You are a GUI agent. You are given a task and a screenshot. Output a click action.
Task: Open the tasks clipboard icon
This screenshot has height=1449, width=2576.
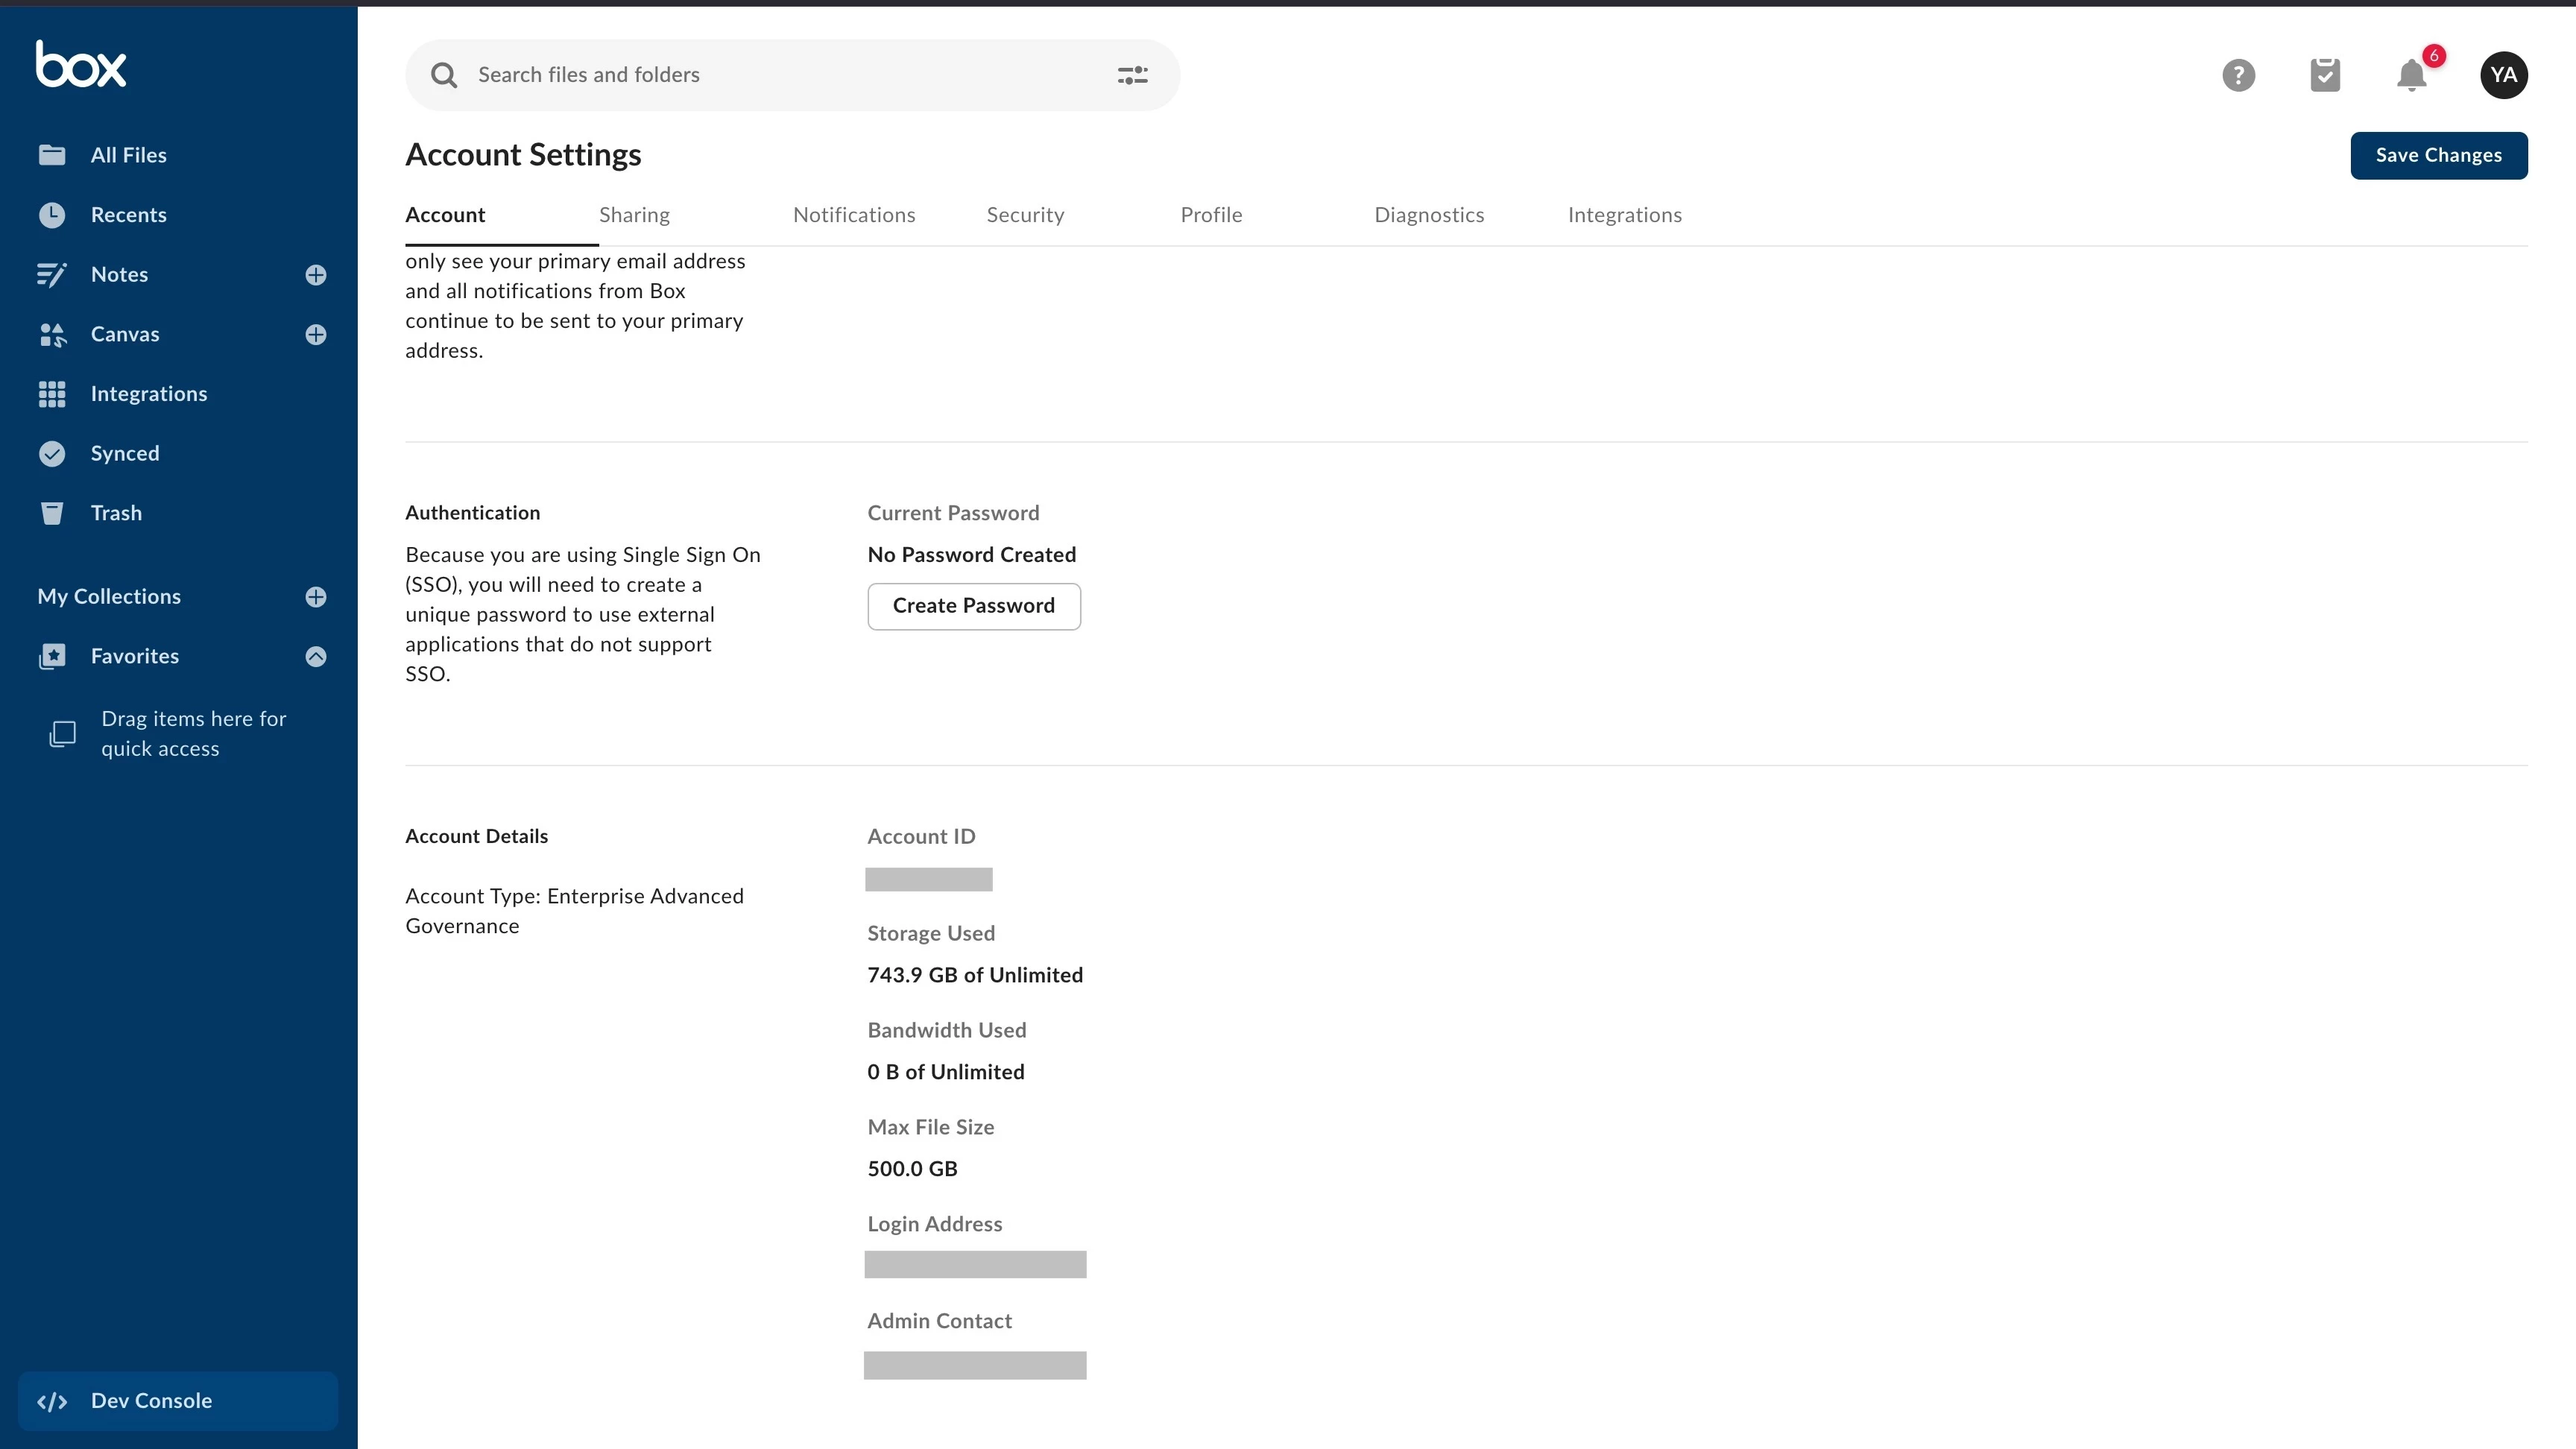coord(2325,75)
